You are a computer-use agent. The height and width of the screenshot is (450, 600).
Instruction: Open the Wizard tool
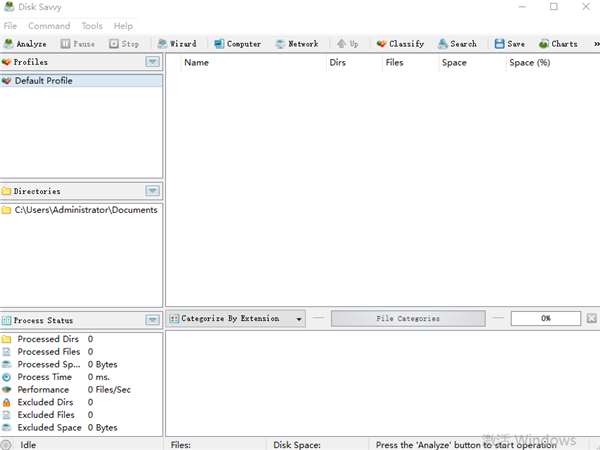pyautogui.click(x=177, y=44)
